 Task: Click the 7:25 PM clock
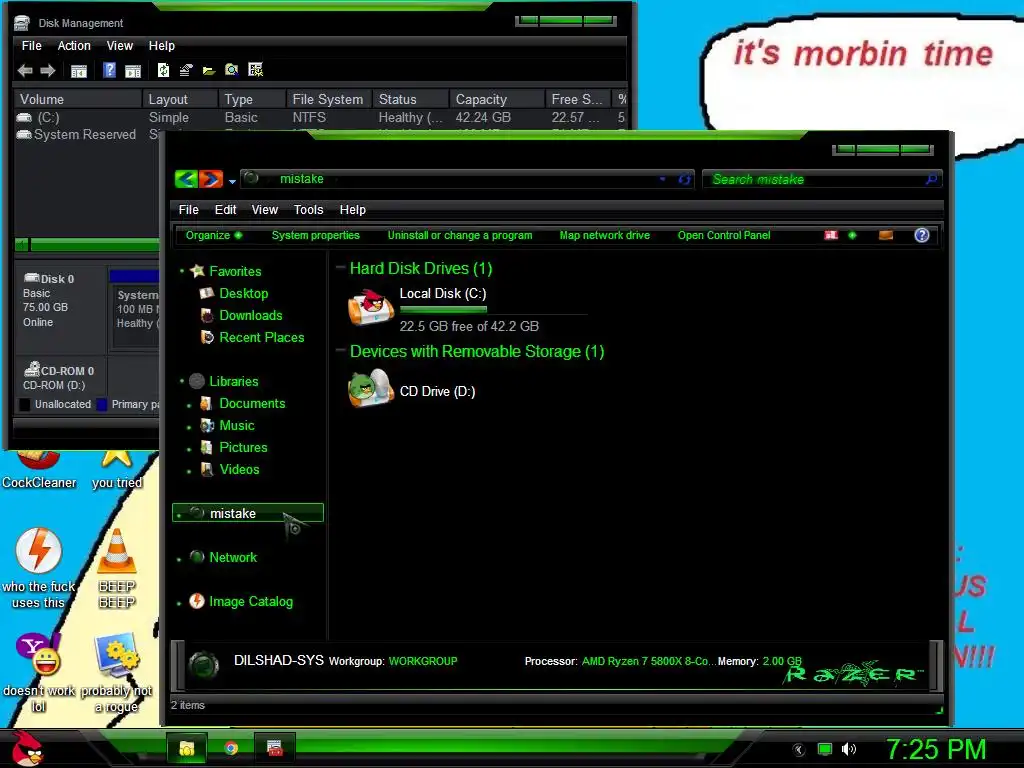(x=935, y=750)
